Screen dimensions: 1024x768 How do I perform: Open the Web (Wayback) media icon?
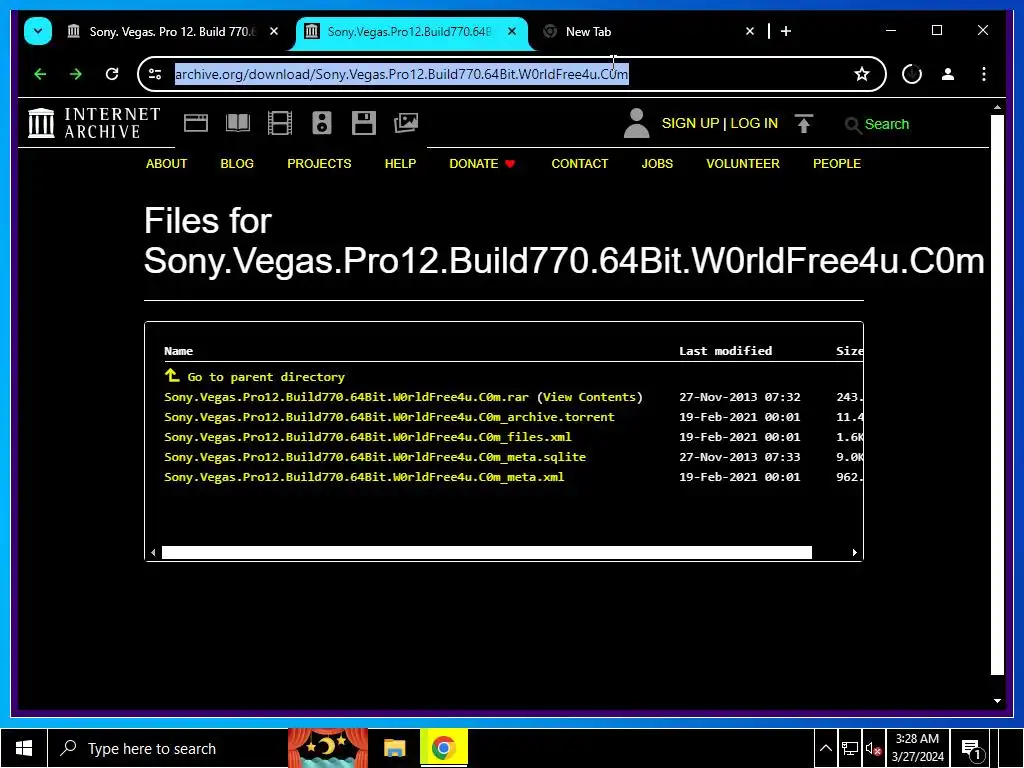coord(195,123)
